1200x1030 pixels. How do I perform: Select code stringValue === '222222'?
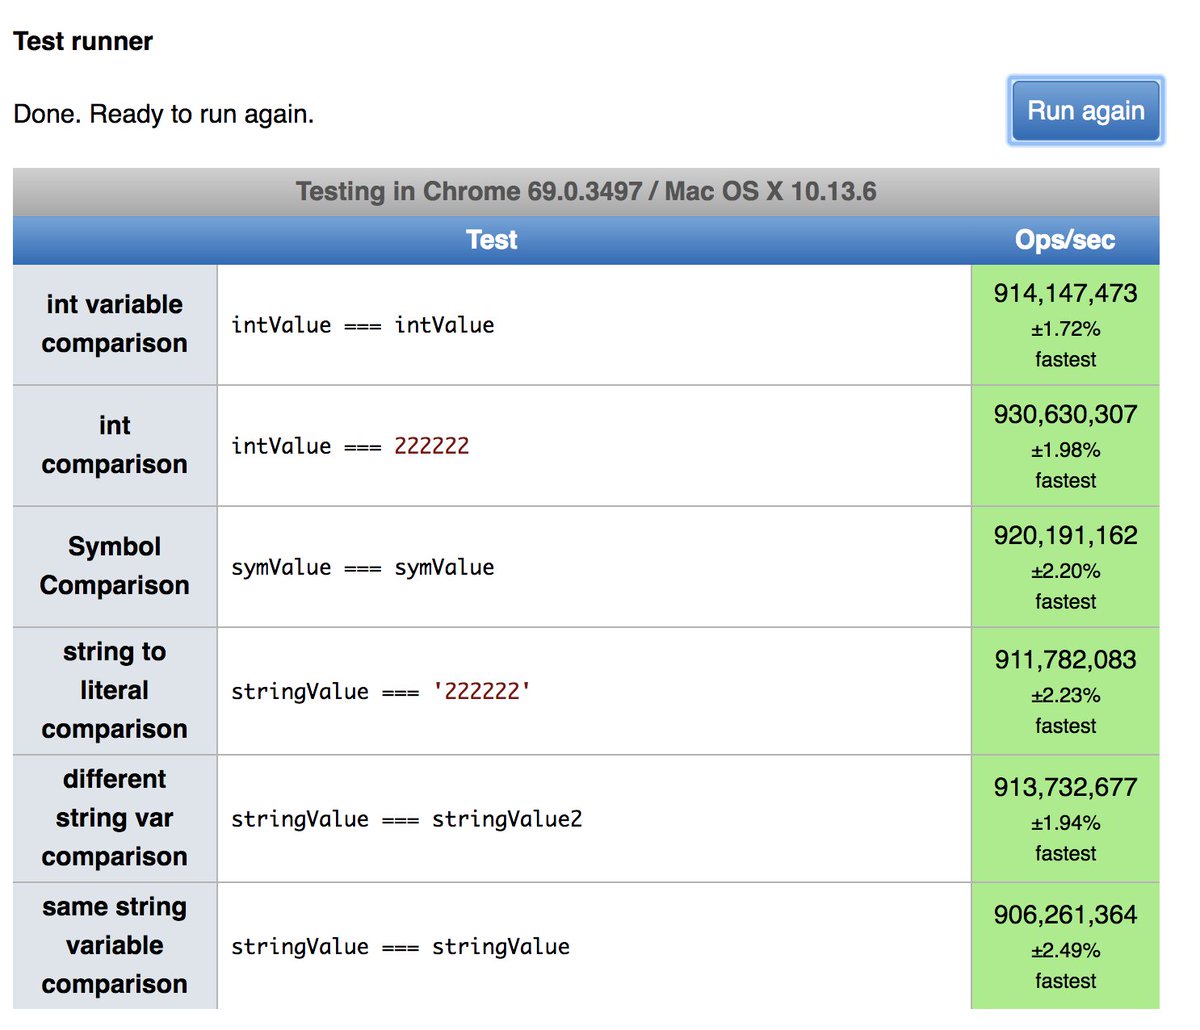pos(381,691)
